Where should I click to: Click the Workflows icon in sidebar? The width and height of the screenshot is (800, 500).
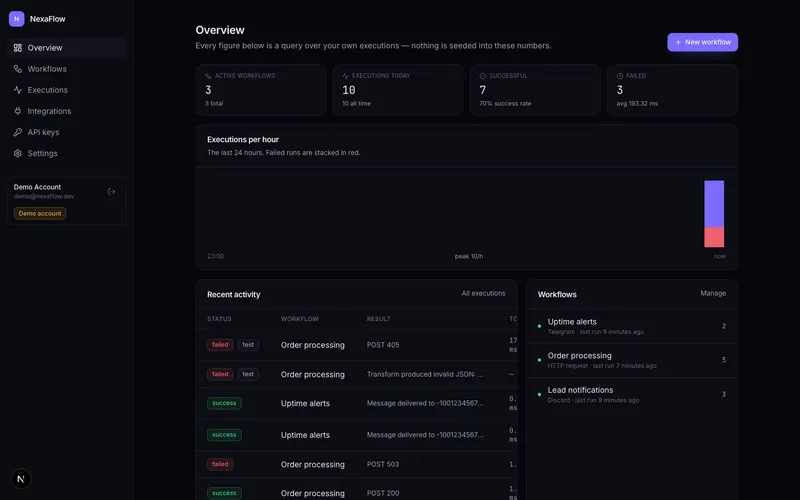(18, 69)
